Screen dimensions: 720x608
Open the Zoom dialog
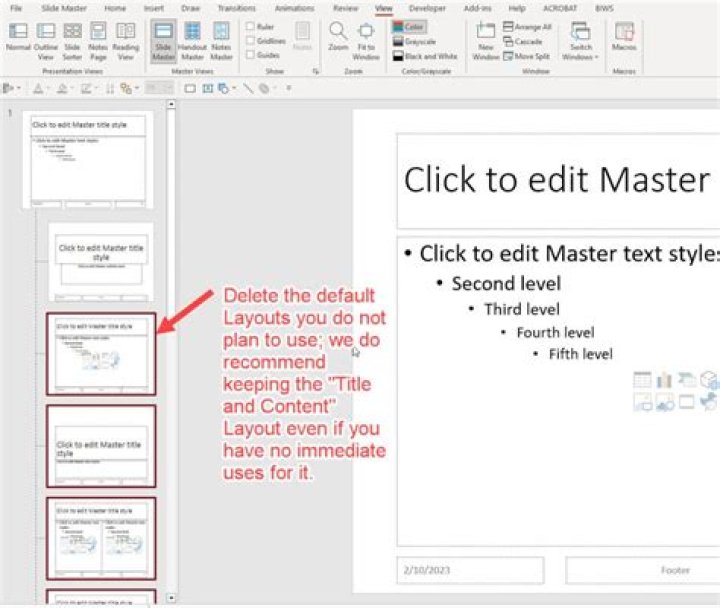[338, 37]
